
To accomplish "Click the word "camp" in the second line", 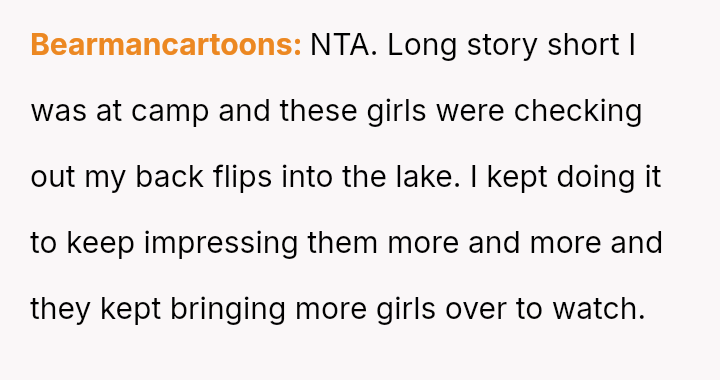I will click(x=170, y=113).
